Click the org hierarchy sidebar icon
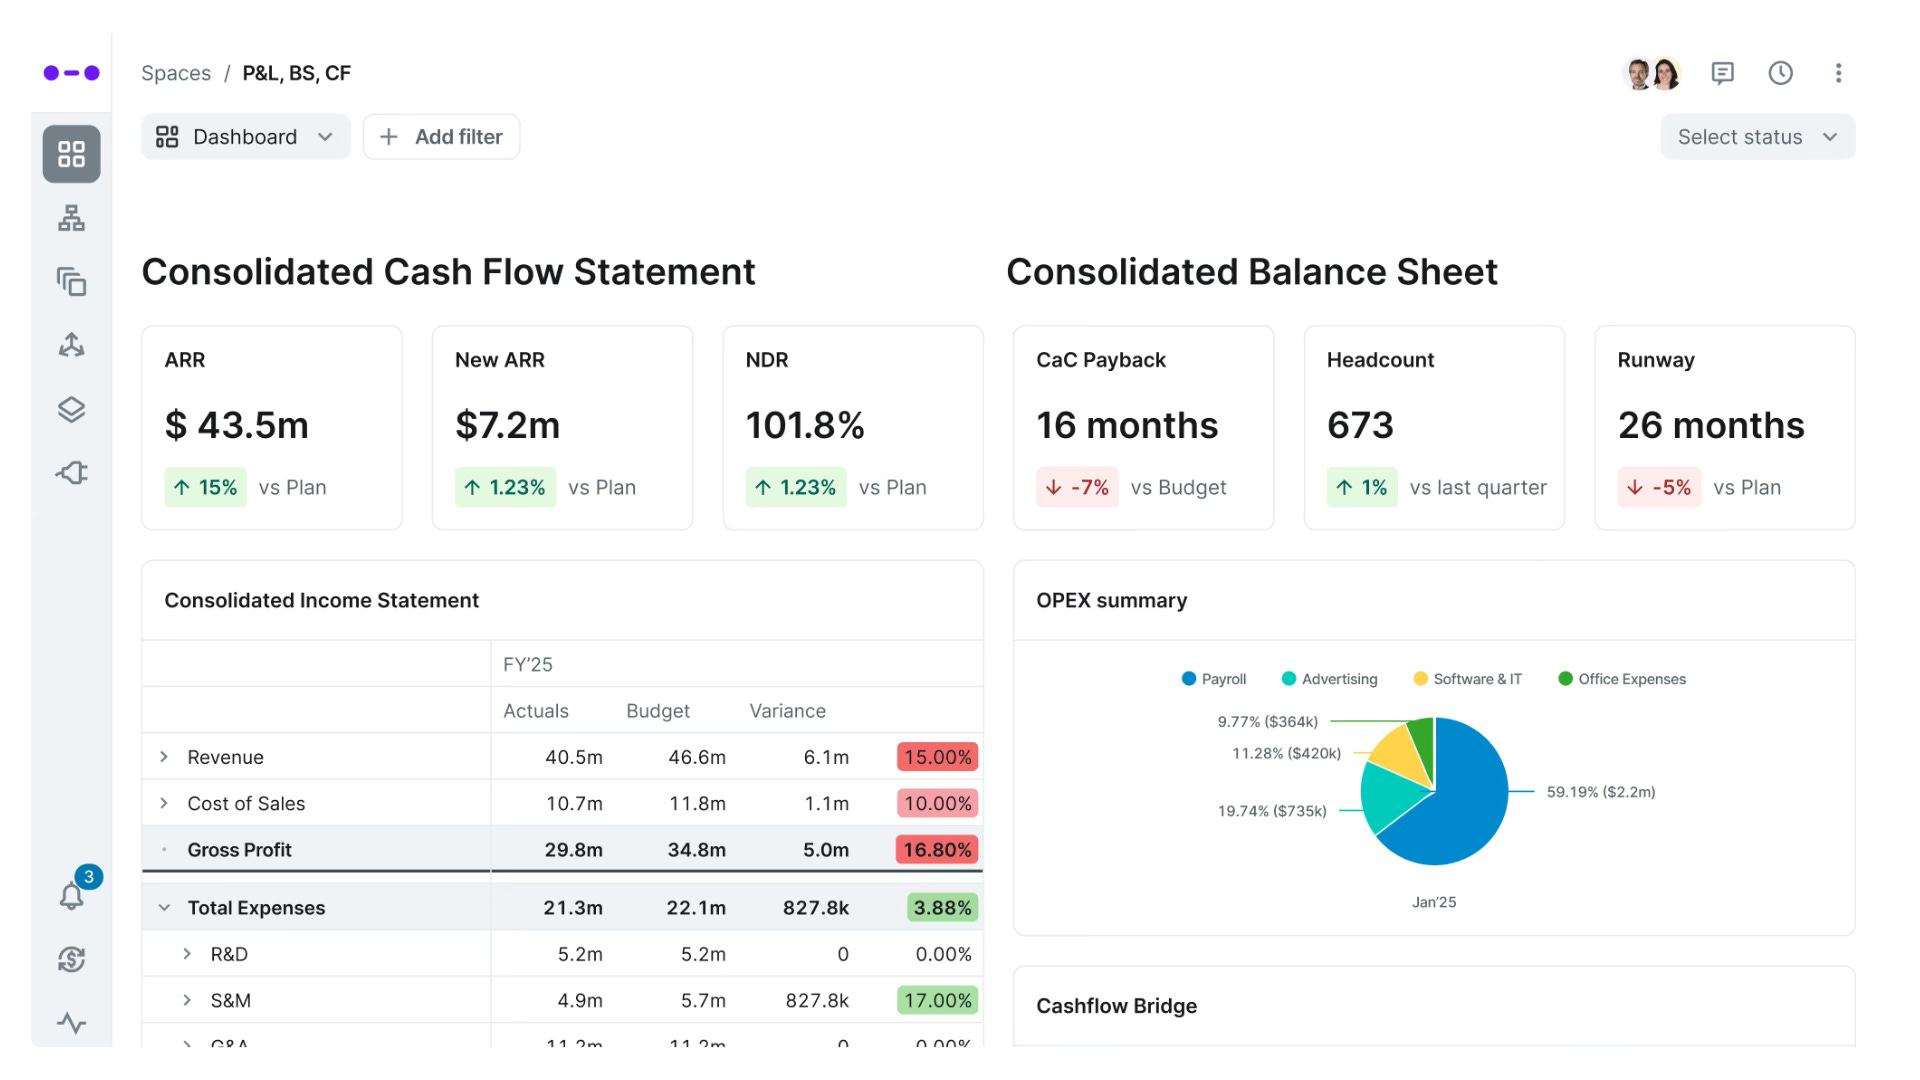 click(x=71, y=218)
